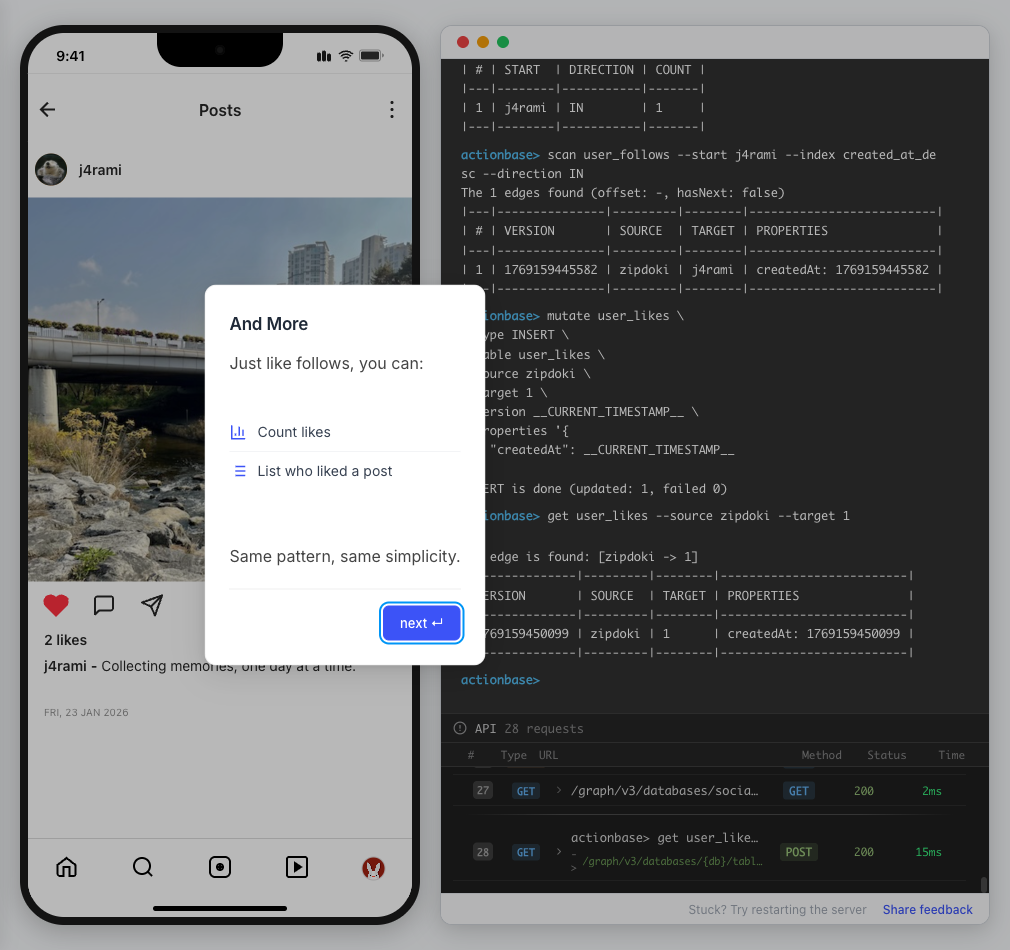Click the empty actionbase terminal prompt
Screen dimensions: 1010x950
point(600,680)
